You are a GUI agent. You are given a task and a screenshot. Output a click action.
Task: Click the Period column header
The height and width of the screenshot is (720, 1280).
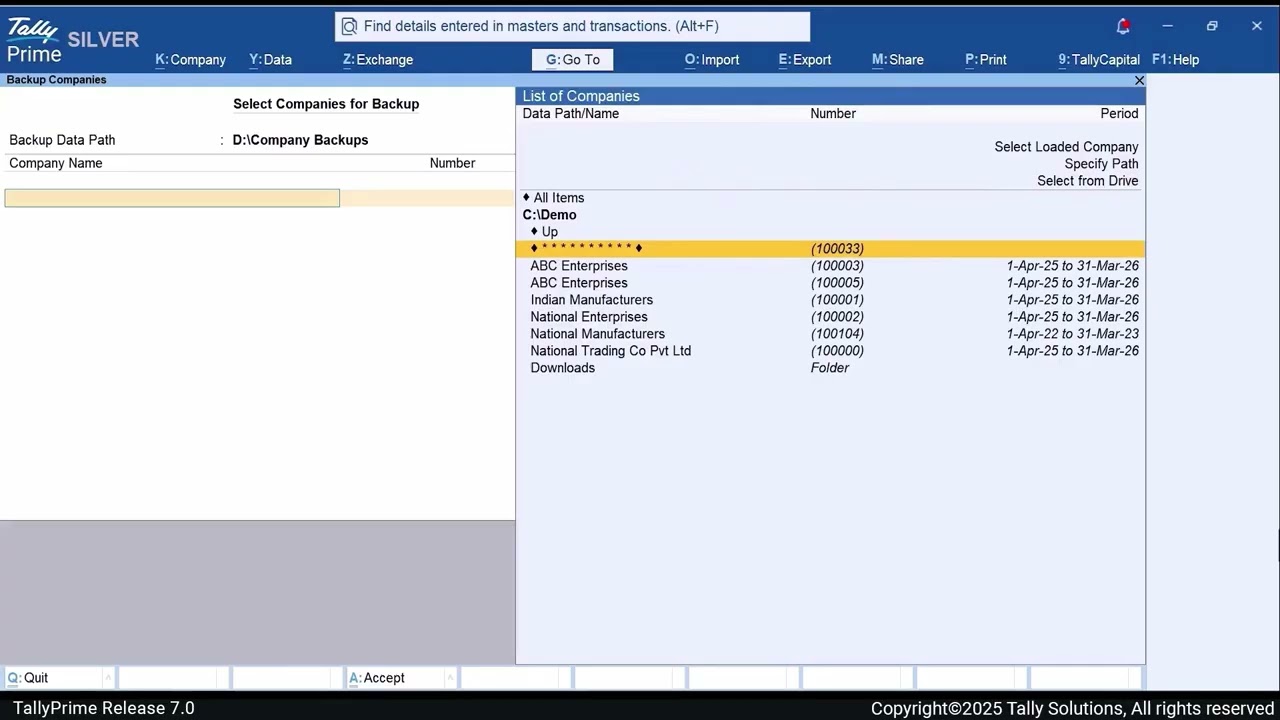tap(1119, 114)
